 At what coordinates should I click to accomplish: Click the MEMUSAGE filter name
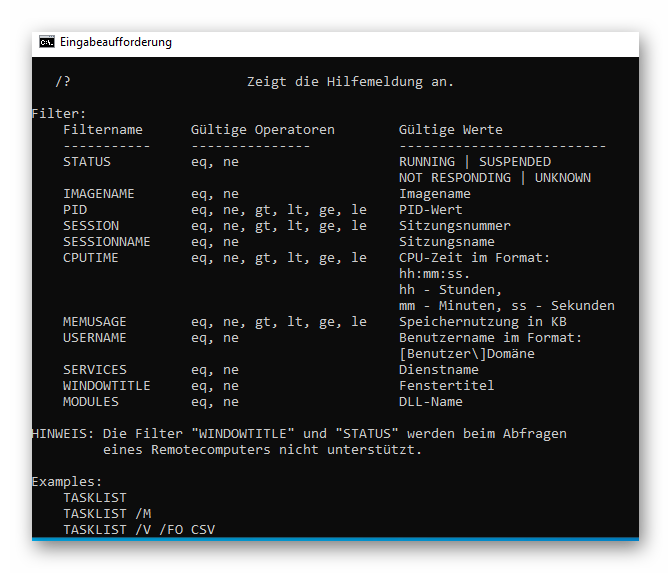tap(94, 322)
